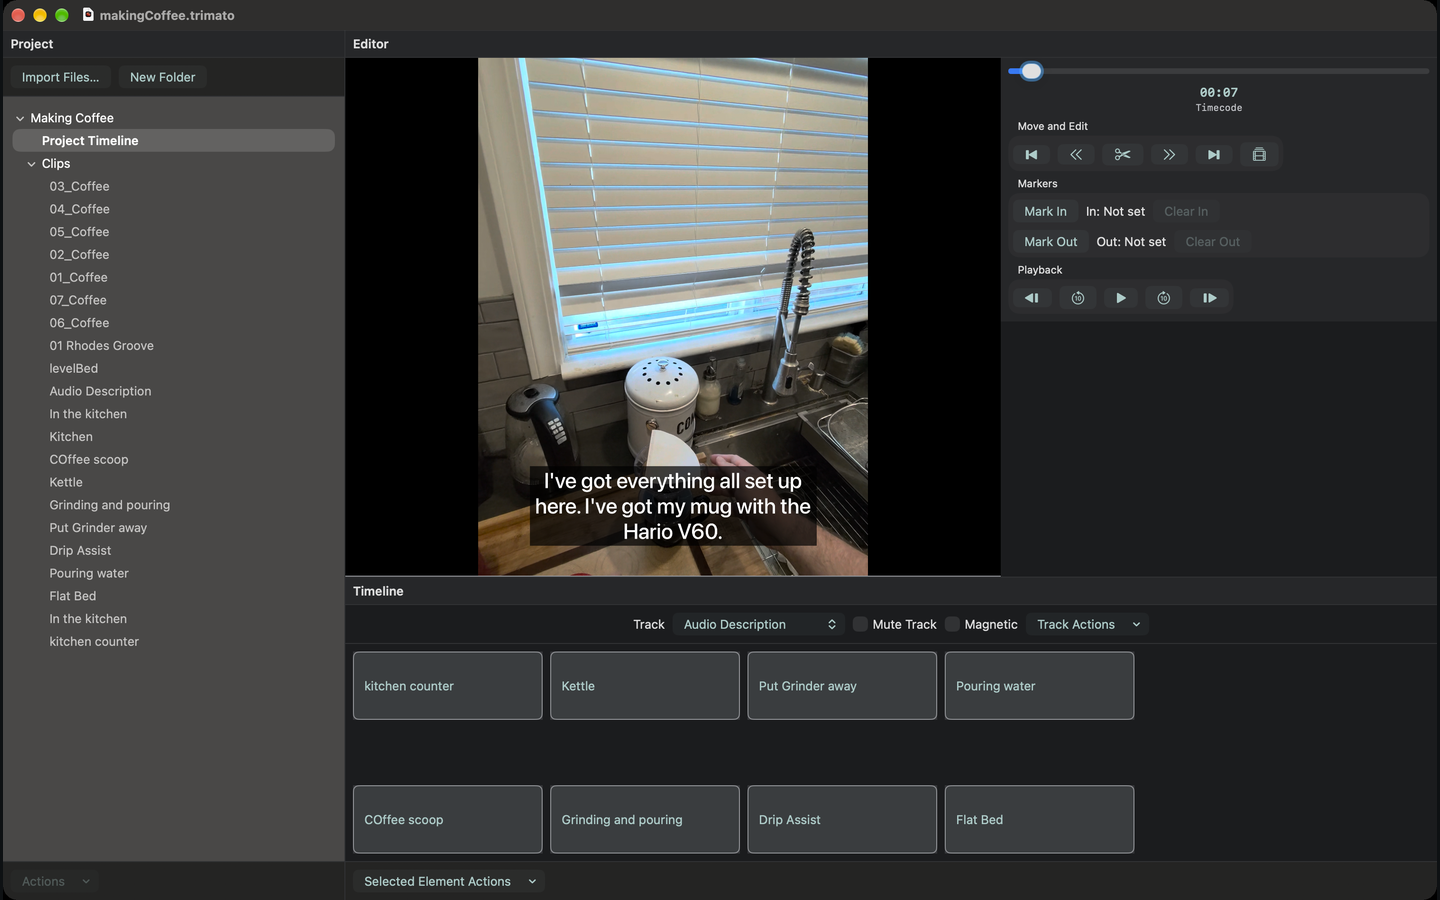Click the film stack icon in Move and Edit
The height and width of the screenshot is (900, 1440).
click(x=1259, y=155)
